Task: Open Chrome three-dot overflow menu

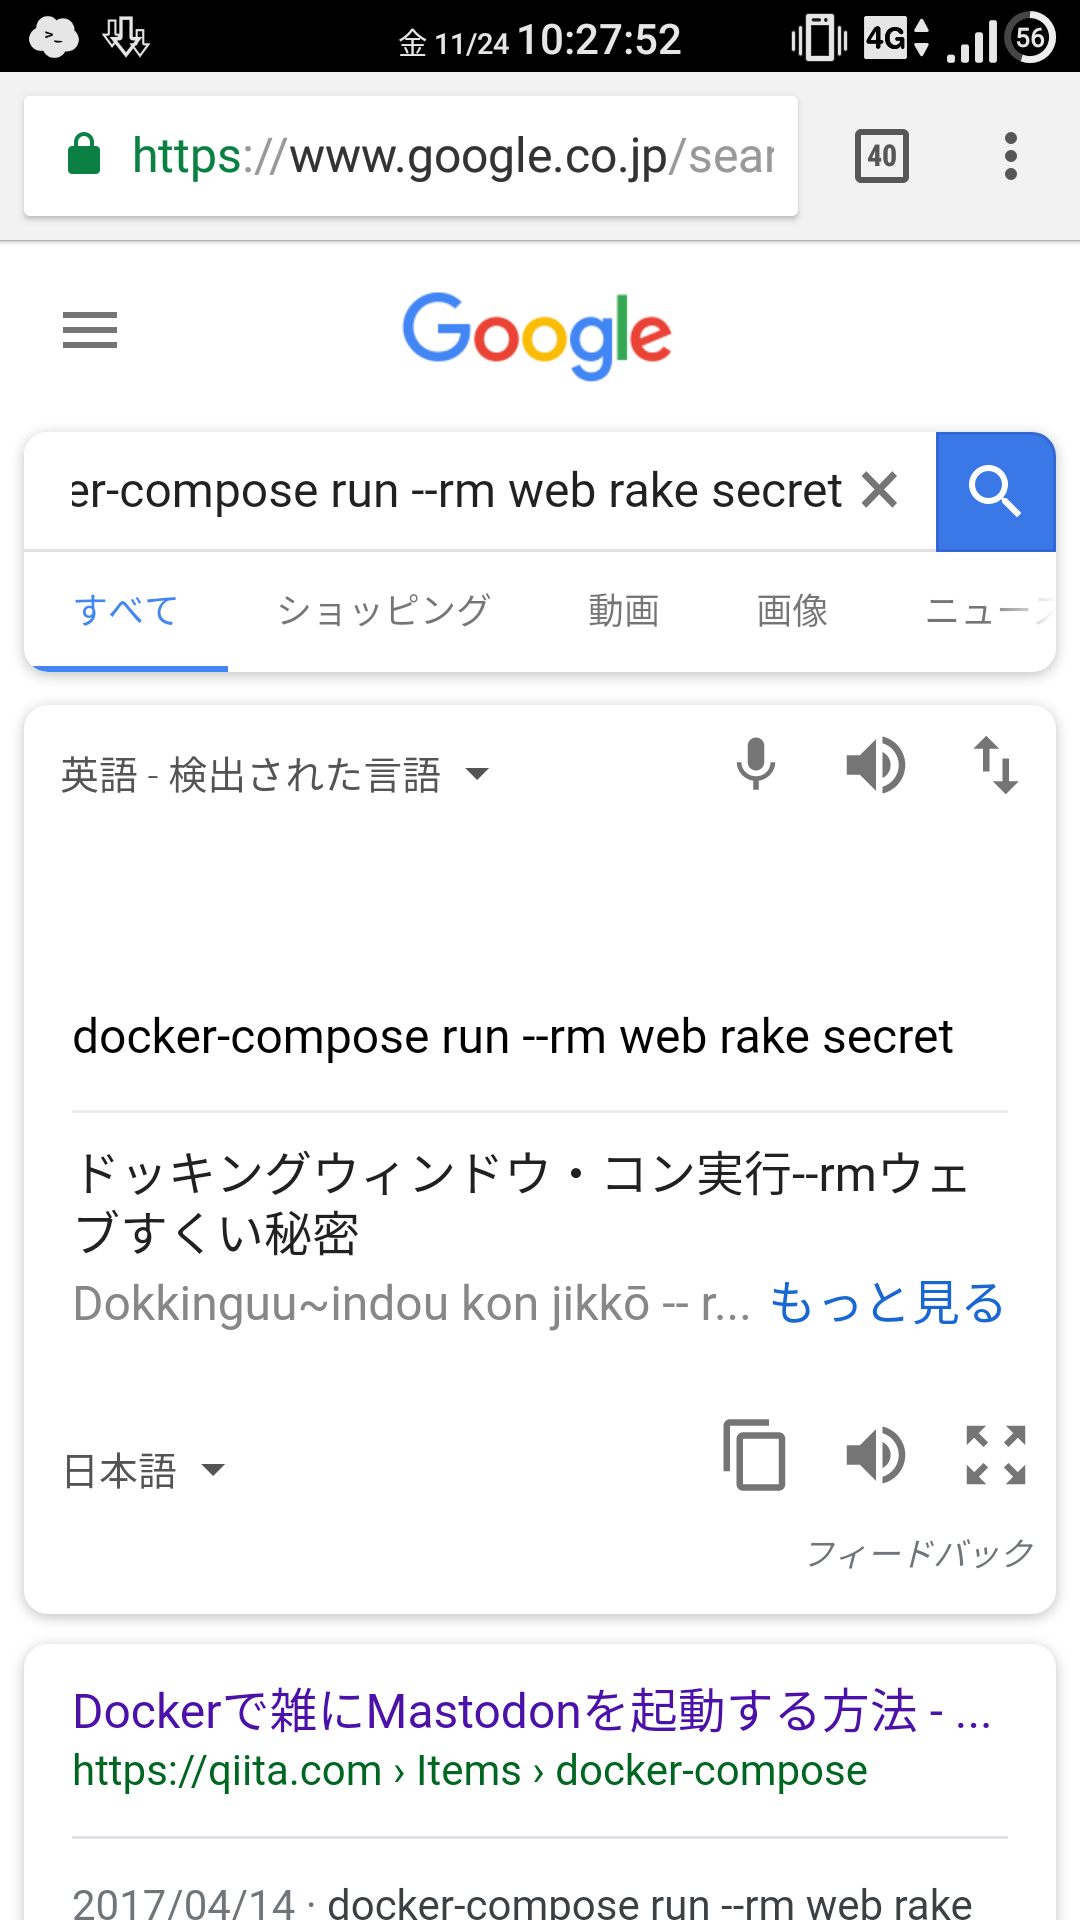Action: [1011, 156]
